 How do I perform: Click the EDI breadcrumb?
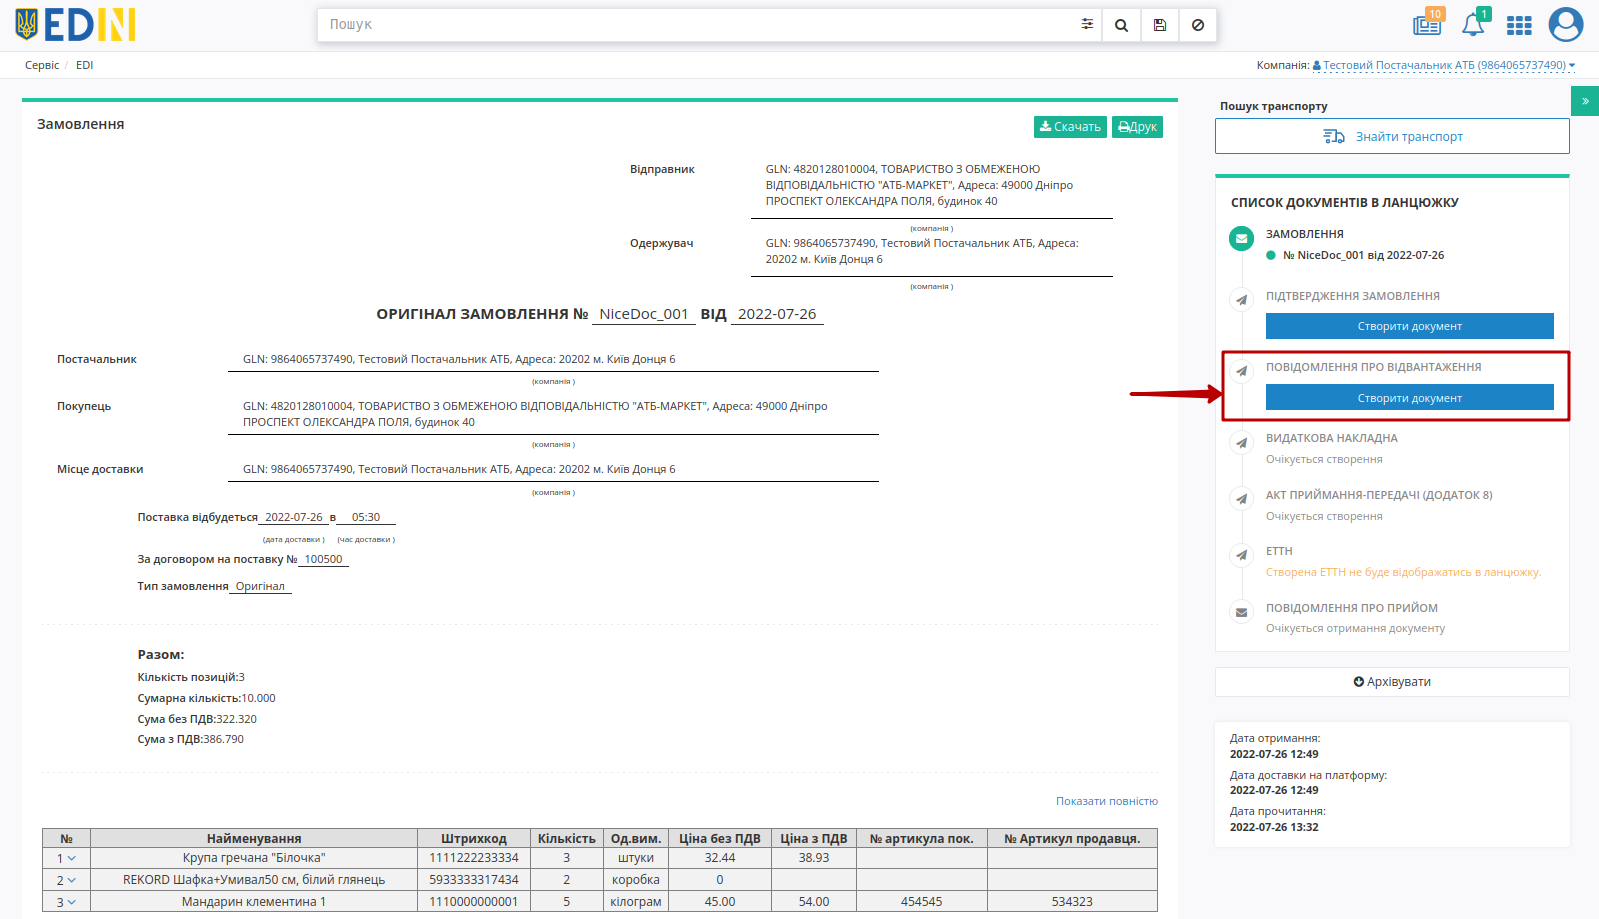(85, 65)
